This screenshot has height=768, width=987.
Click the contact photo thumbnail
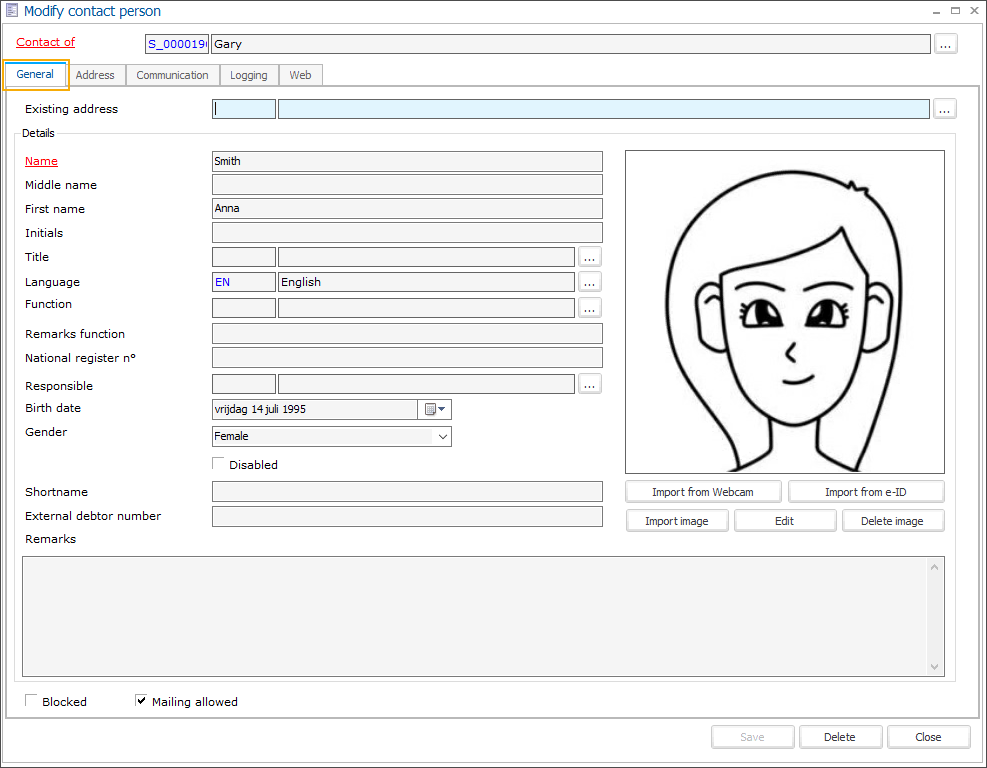(784, 312)
